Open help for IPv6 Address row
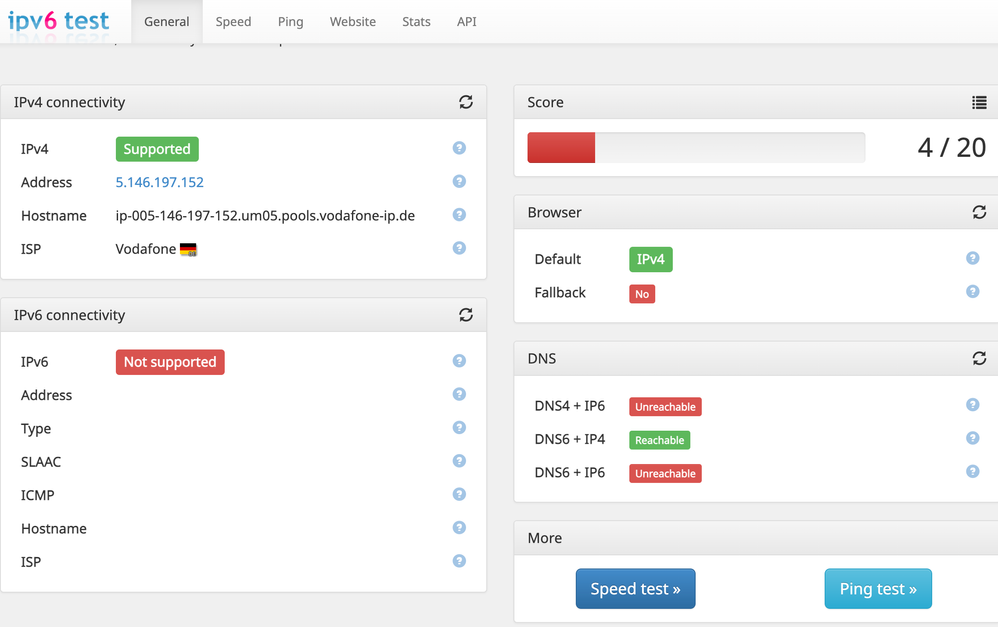The image size is (998, 627). pyautogui.click(x=459, y=394)
